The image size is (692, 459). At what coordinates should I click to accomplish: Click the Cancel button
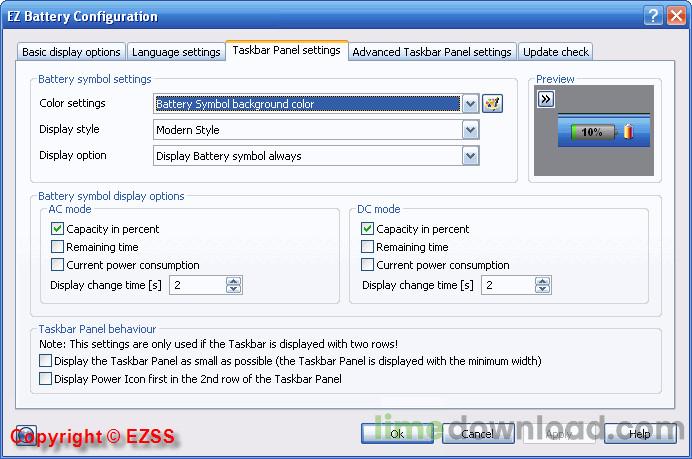point(478,434)
